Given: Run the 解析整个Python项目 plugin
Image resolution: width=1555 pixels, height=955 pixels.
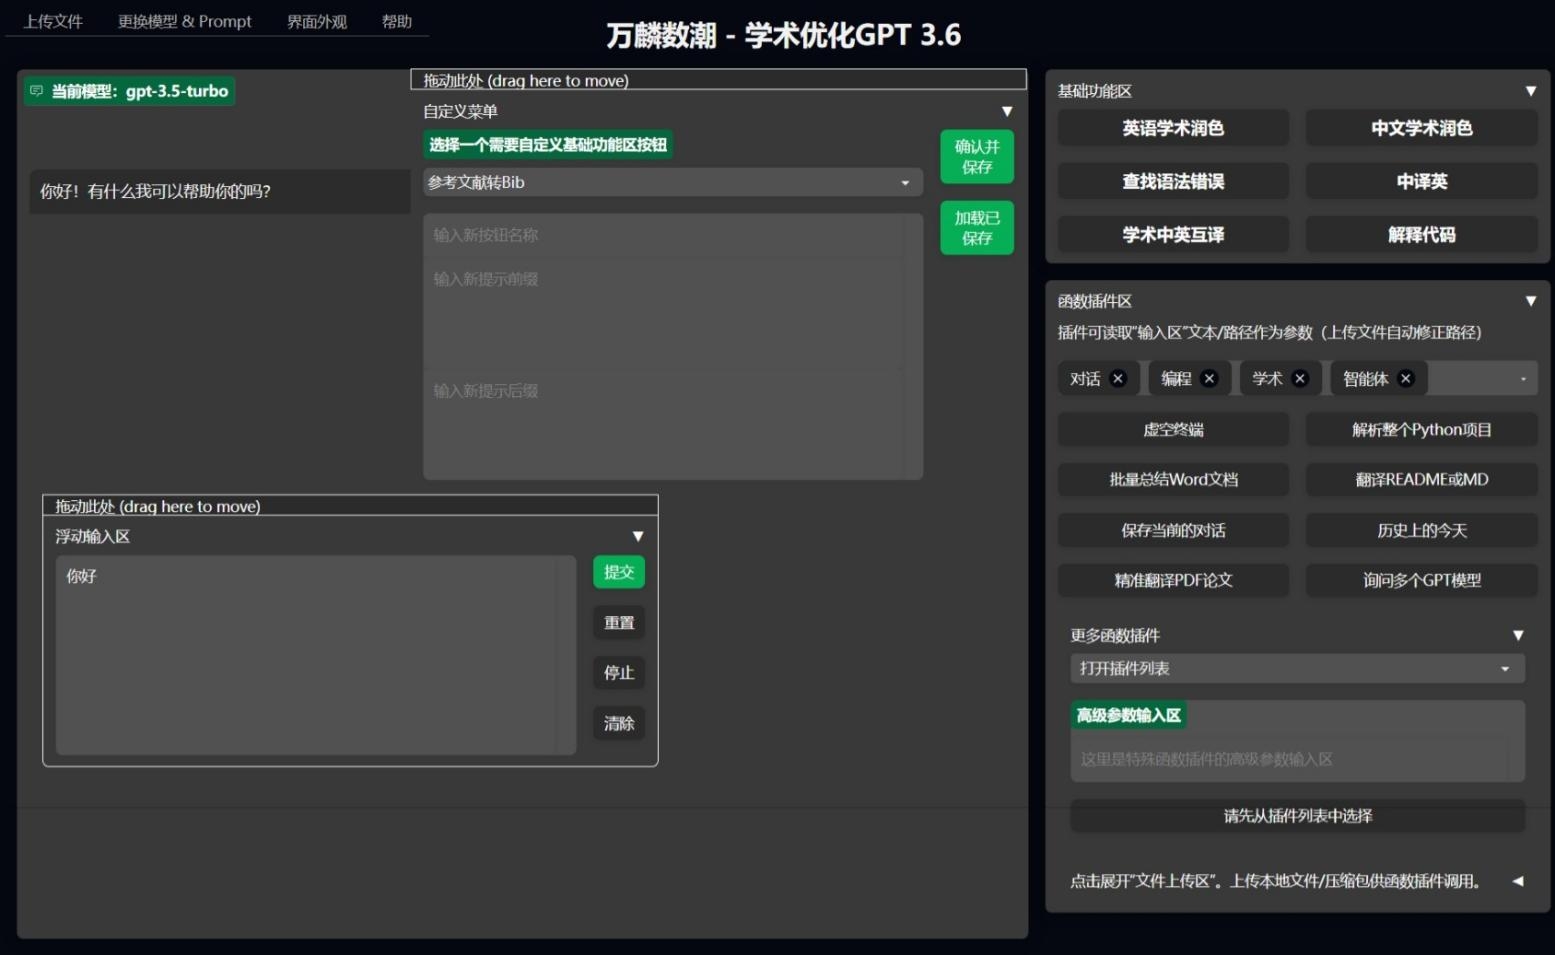Looking at the screenshot, I should click(1421, 430).
